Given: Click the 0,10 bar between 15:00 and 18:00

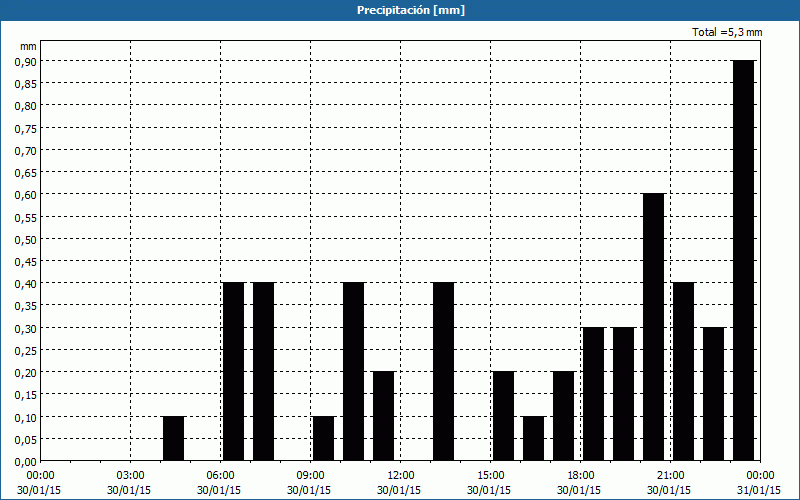Looking at the screenshot, I should (534, 438).
